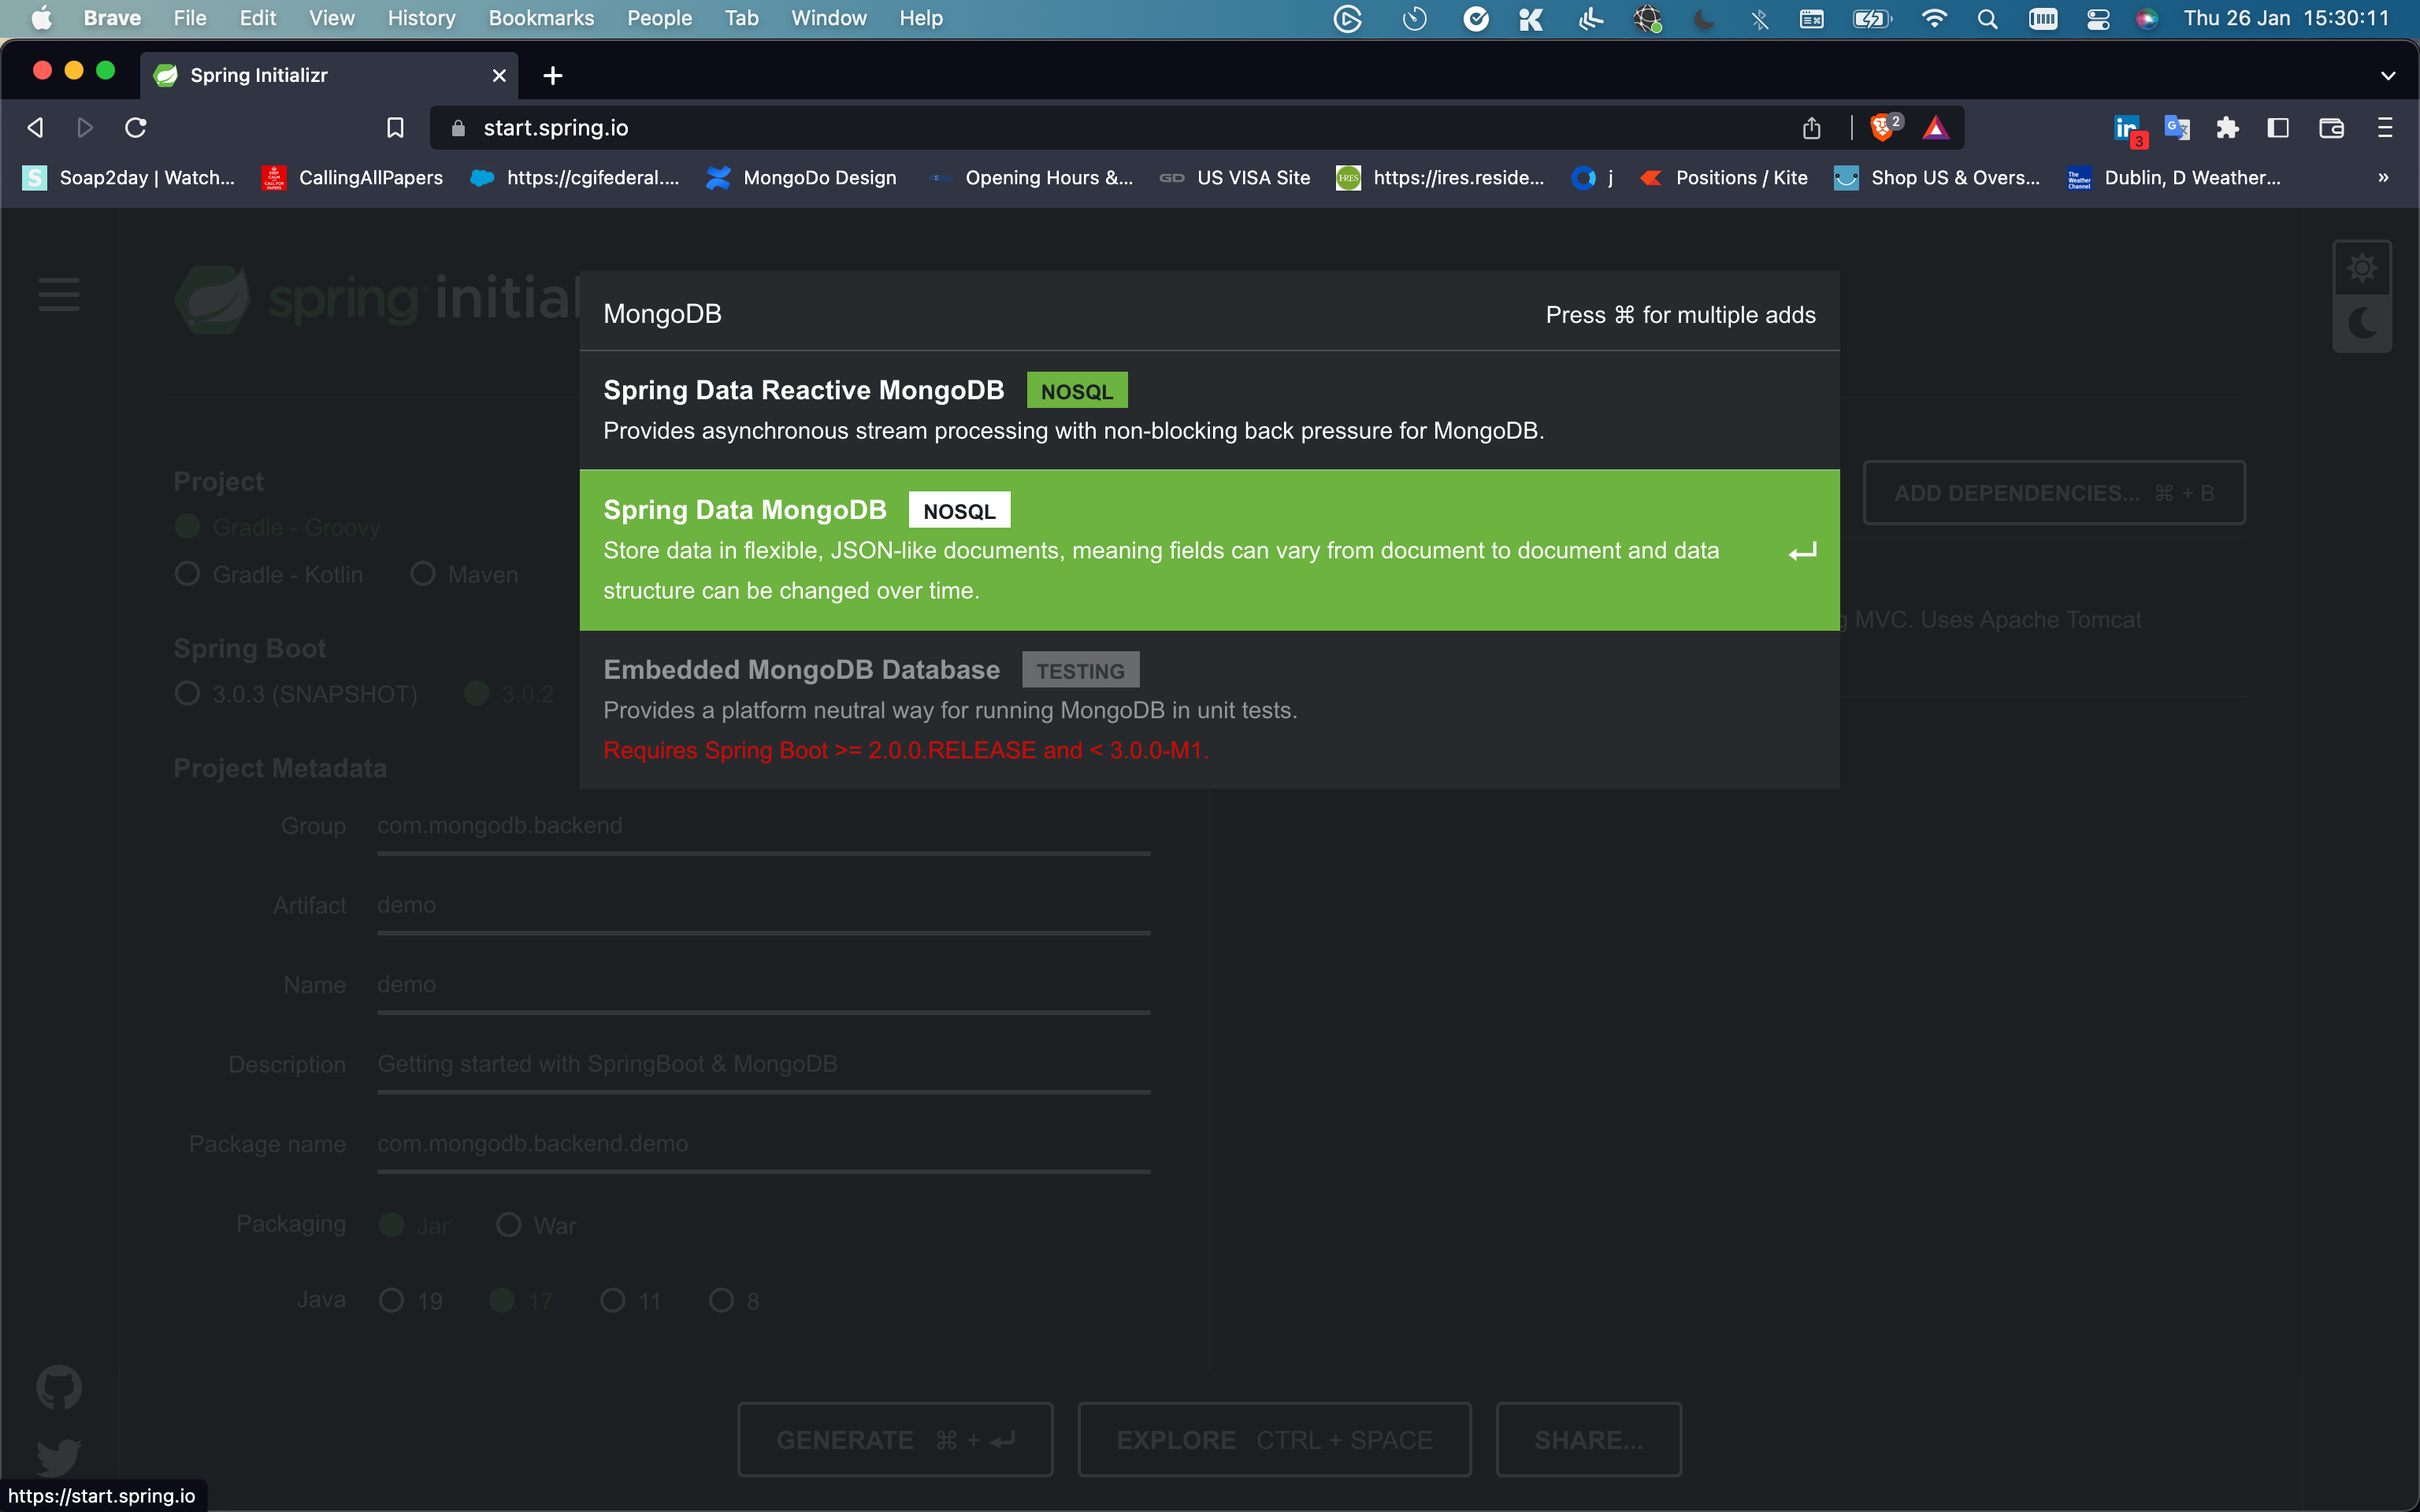Toggle the sidebar panel icon
This screenshot has width=2420, height=1512.
tap(2278, 128)
